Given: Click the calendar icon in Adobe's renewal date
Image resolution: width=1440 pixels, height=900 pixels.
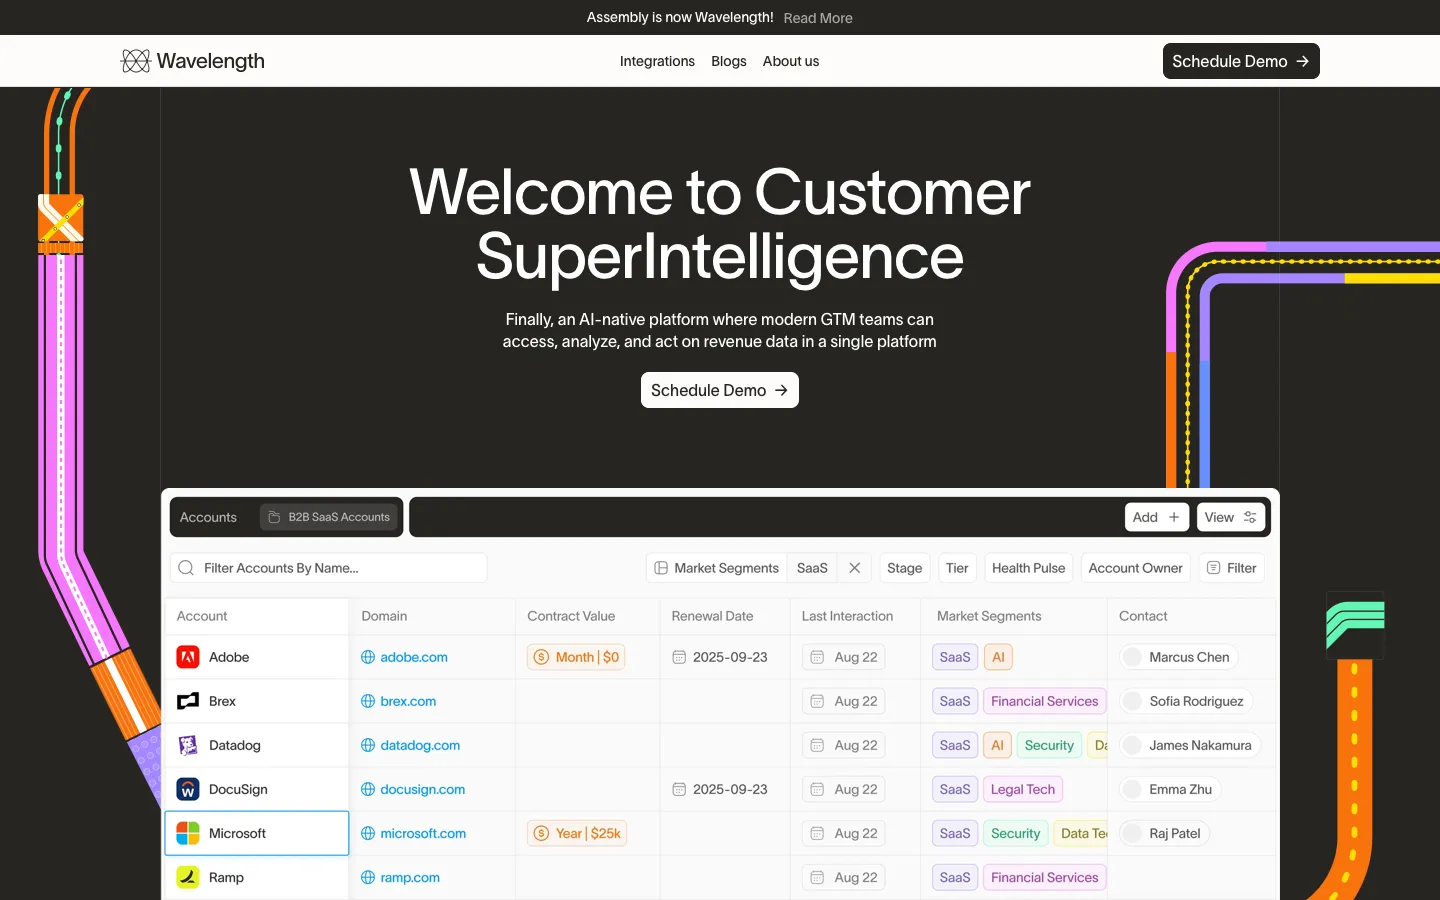Looking at the screenshot, I should pos(679,657).
